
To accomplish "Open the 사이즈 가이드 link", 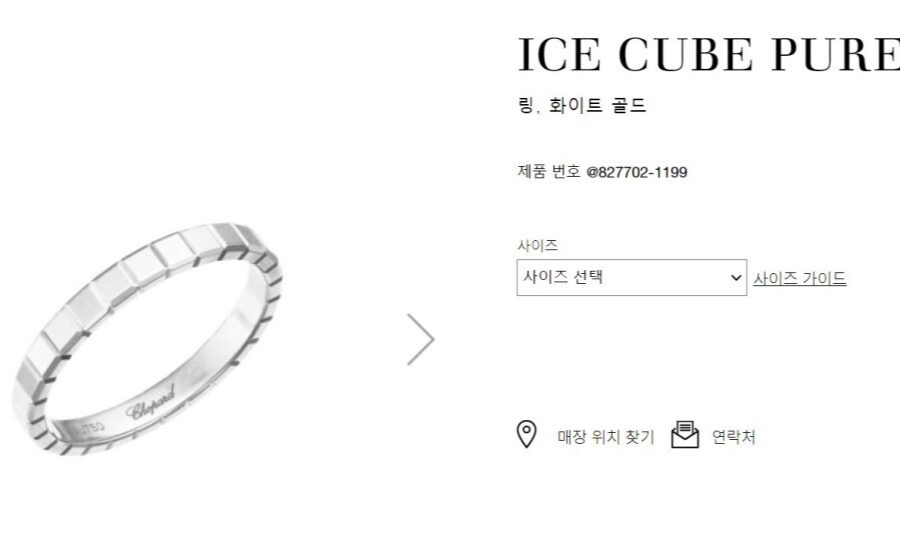I will (800, 278).
